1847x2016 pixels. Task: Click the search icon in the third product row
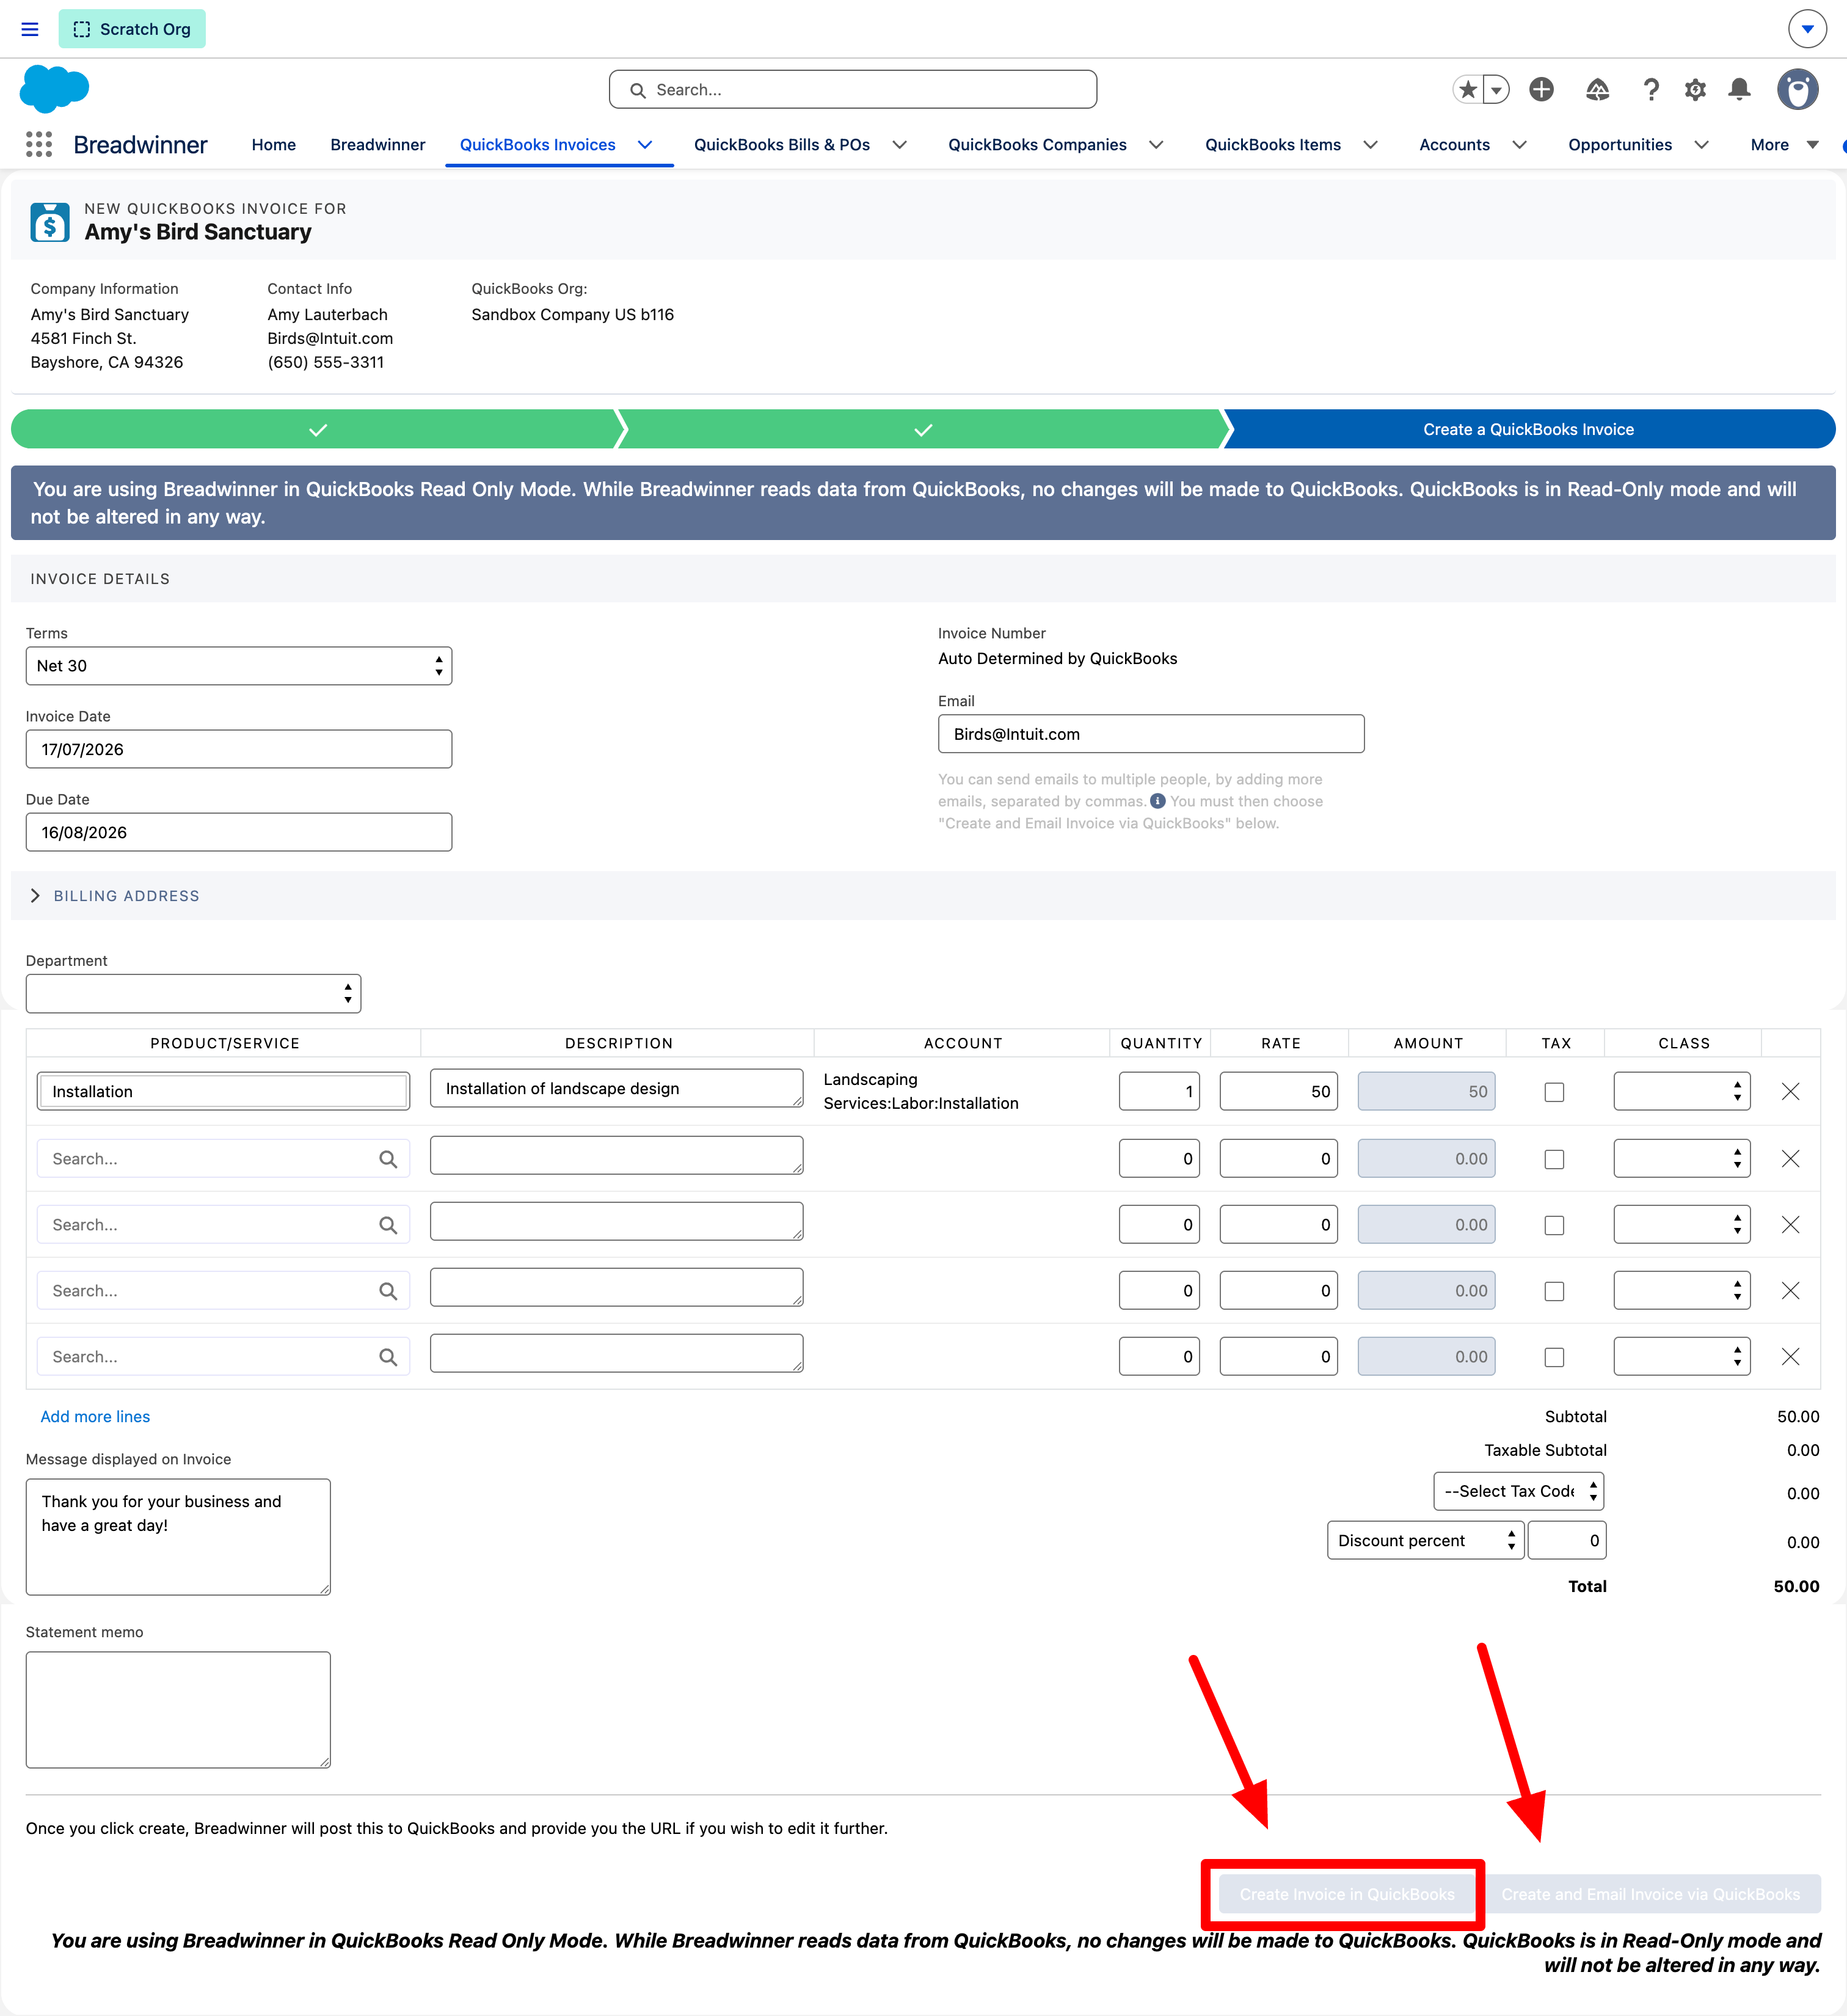click(x=388, y=1225)
